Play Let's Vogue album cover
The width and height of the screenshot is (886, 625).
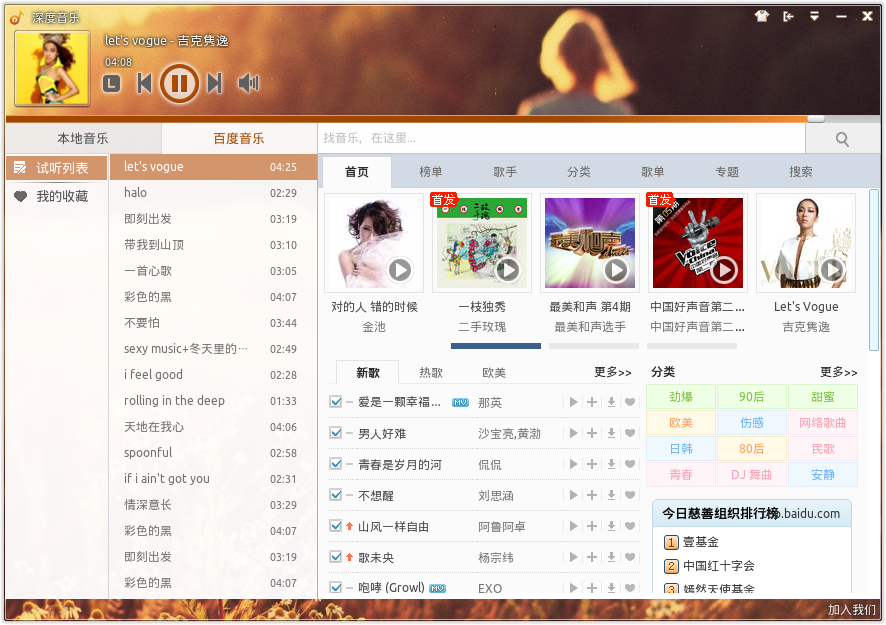(832, 270)
